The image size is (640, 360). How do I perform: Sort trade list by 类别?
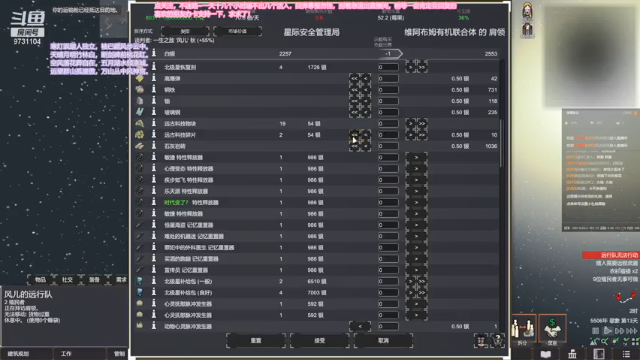coord(185,31)
